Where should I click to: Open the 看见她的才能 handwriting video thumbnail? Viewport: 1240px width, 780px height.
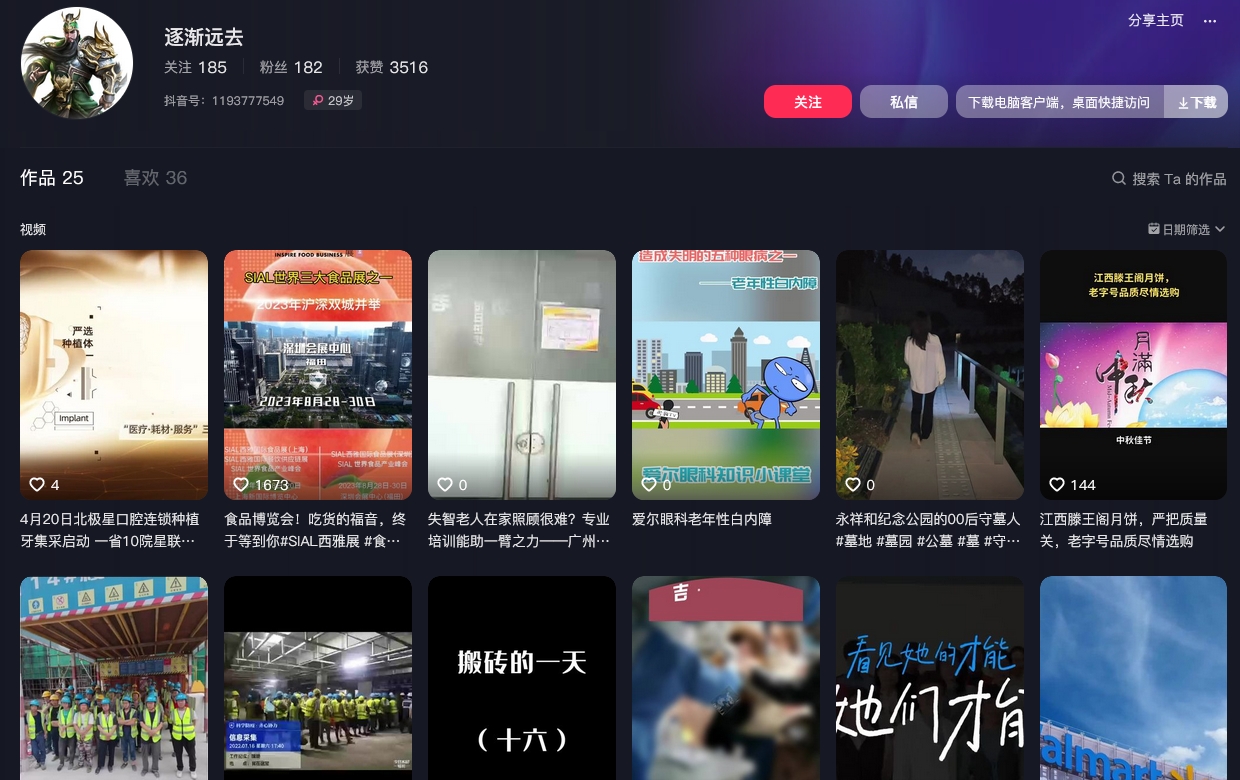coord(930,678)
